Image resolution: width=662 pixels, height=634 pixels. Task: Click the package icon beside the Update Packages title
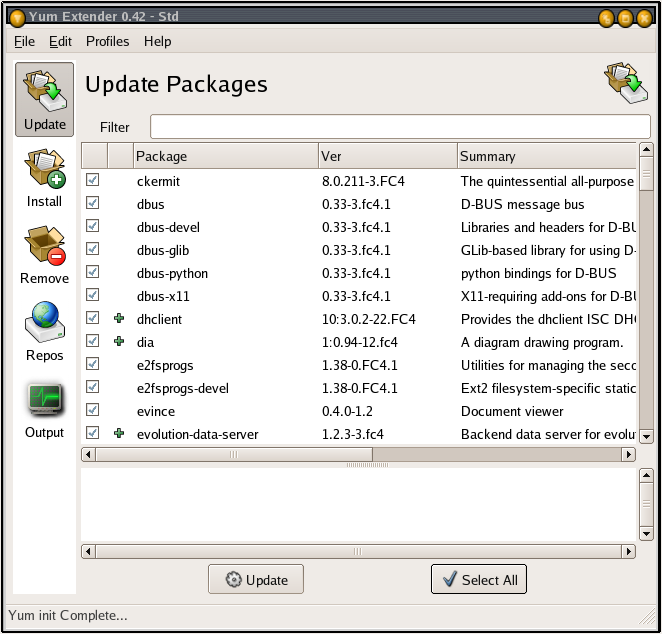626,83
